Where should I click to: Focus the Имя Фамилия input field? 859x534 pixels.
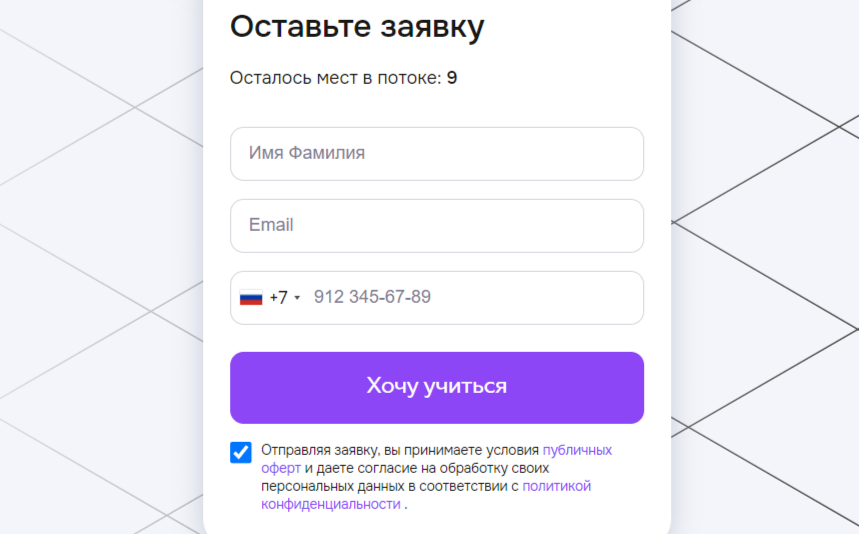coord(437,154)
